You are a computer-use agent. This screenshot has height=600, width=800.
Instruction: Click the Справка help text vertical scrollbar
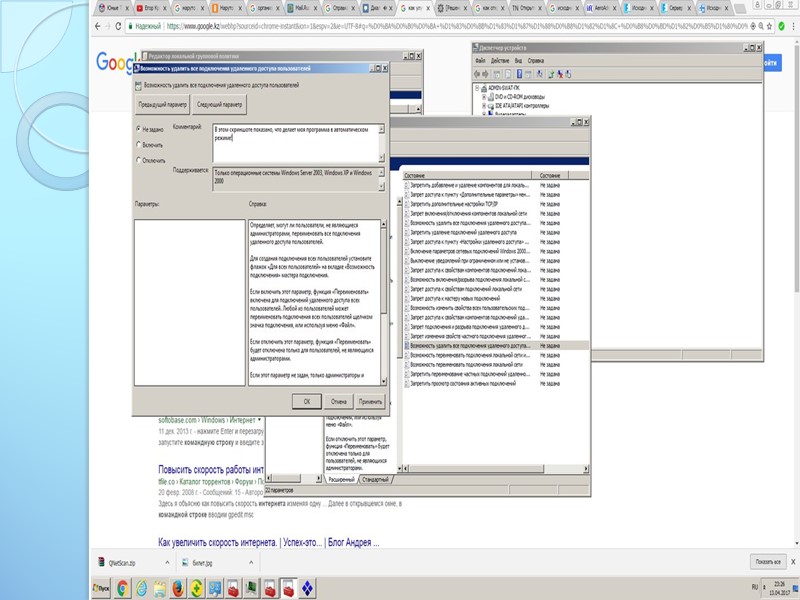[384, 303]
